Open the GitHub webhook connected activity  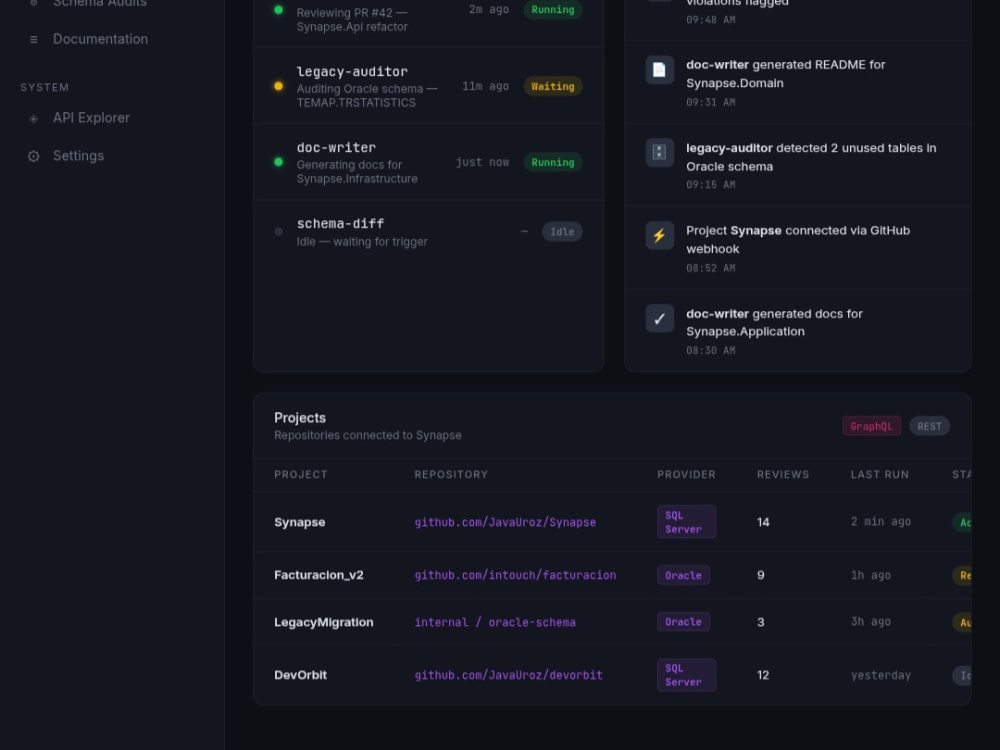(798, 248)
